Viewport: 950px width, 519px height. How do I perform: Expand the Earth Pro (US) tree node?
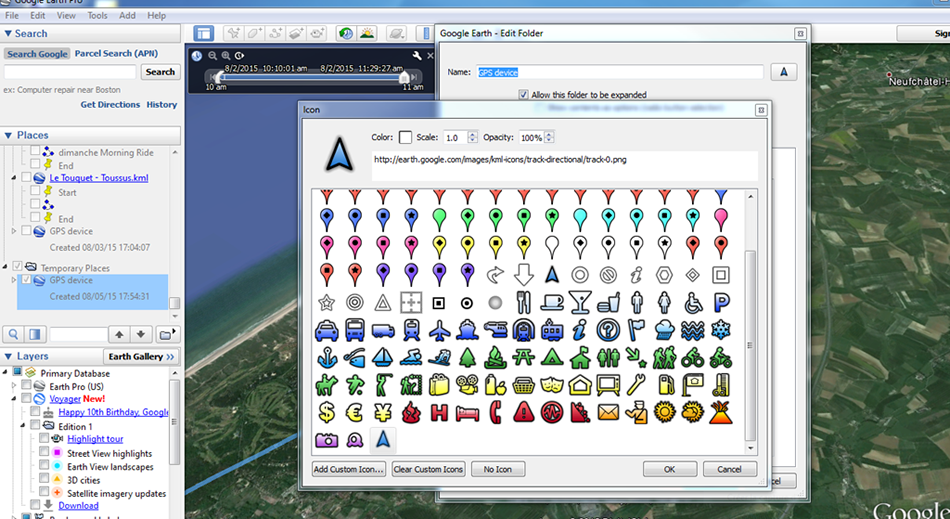click(14, 386)
